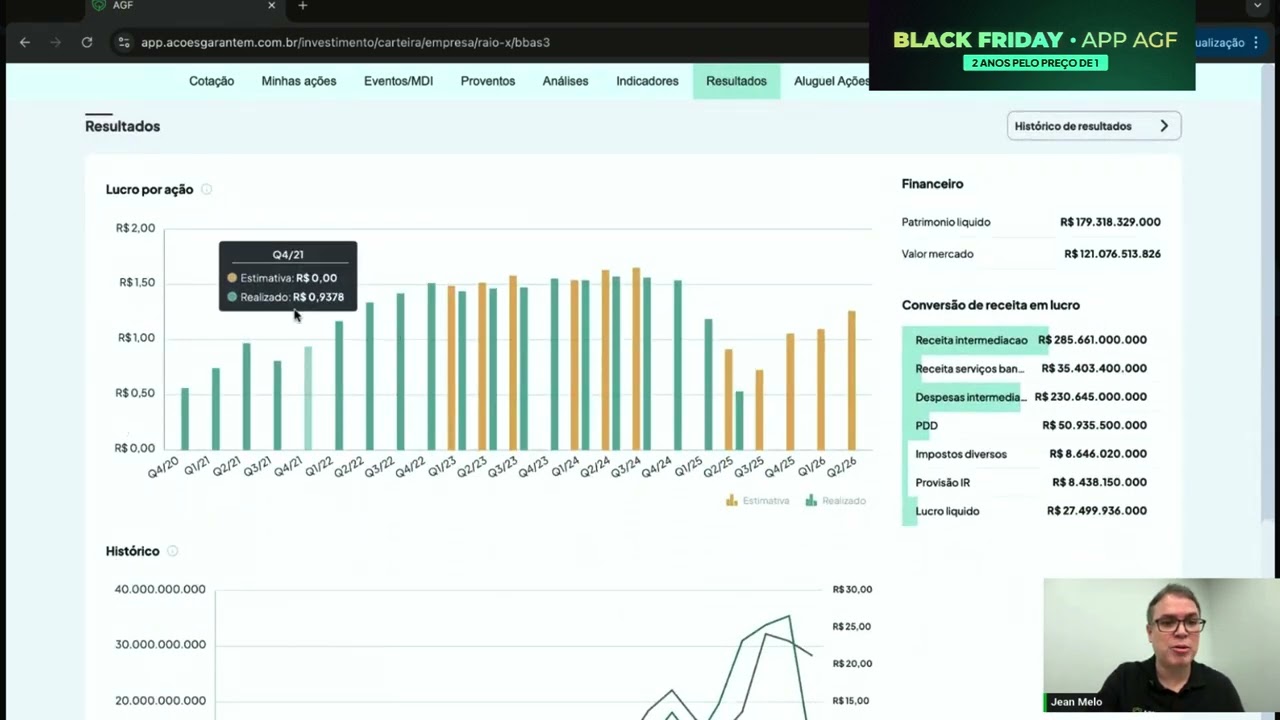Open the Eventos/MDI tab

(x=398, y=81)
